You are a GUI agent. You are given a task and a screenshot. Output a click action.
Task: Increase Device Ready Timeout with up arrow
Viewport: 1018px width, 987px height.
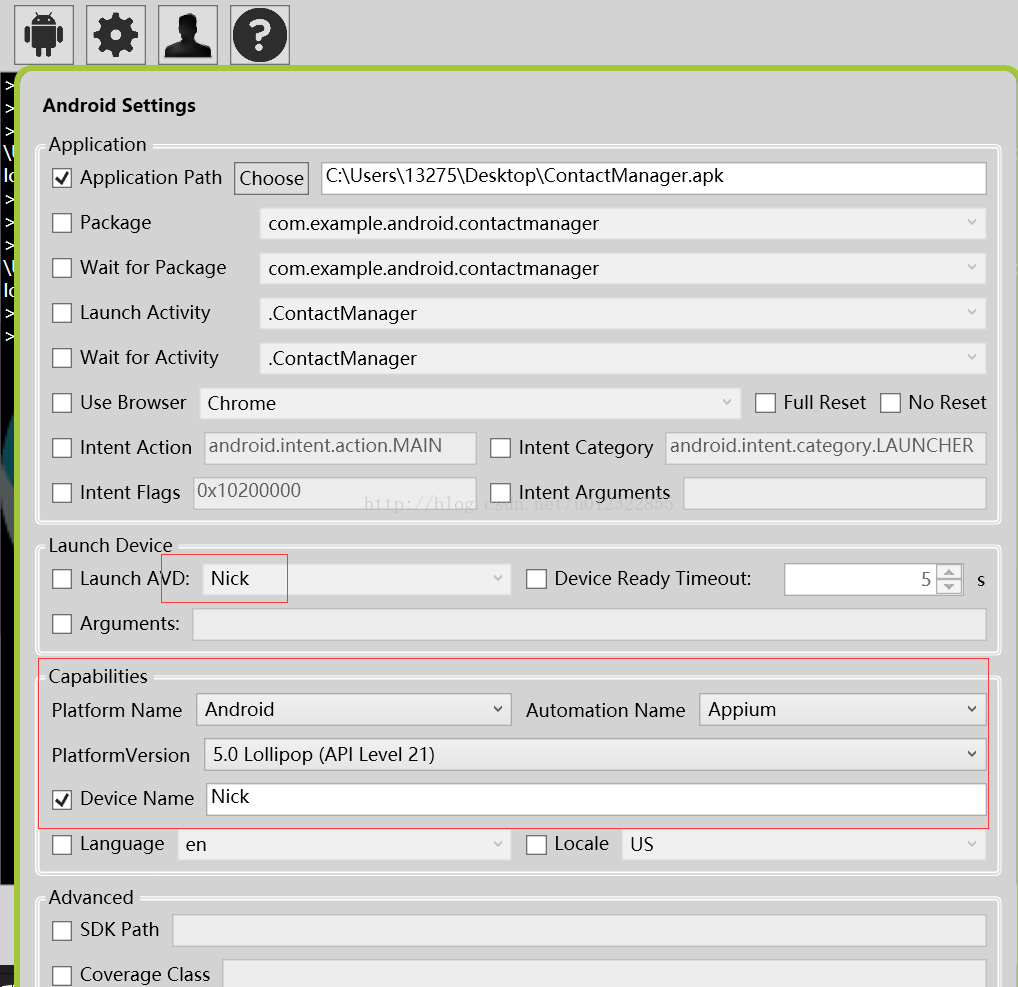pos(949,572)
